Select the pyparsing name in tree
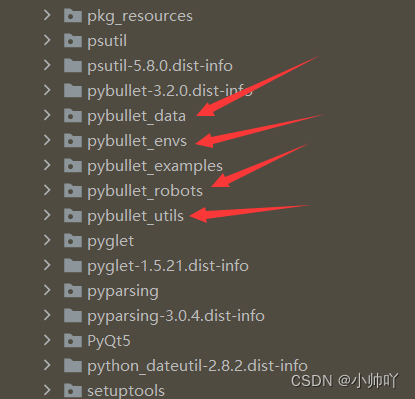 [123, 291]
